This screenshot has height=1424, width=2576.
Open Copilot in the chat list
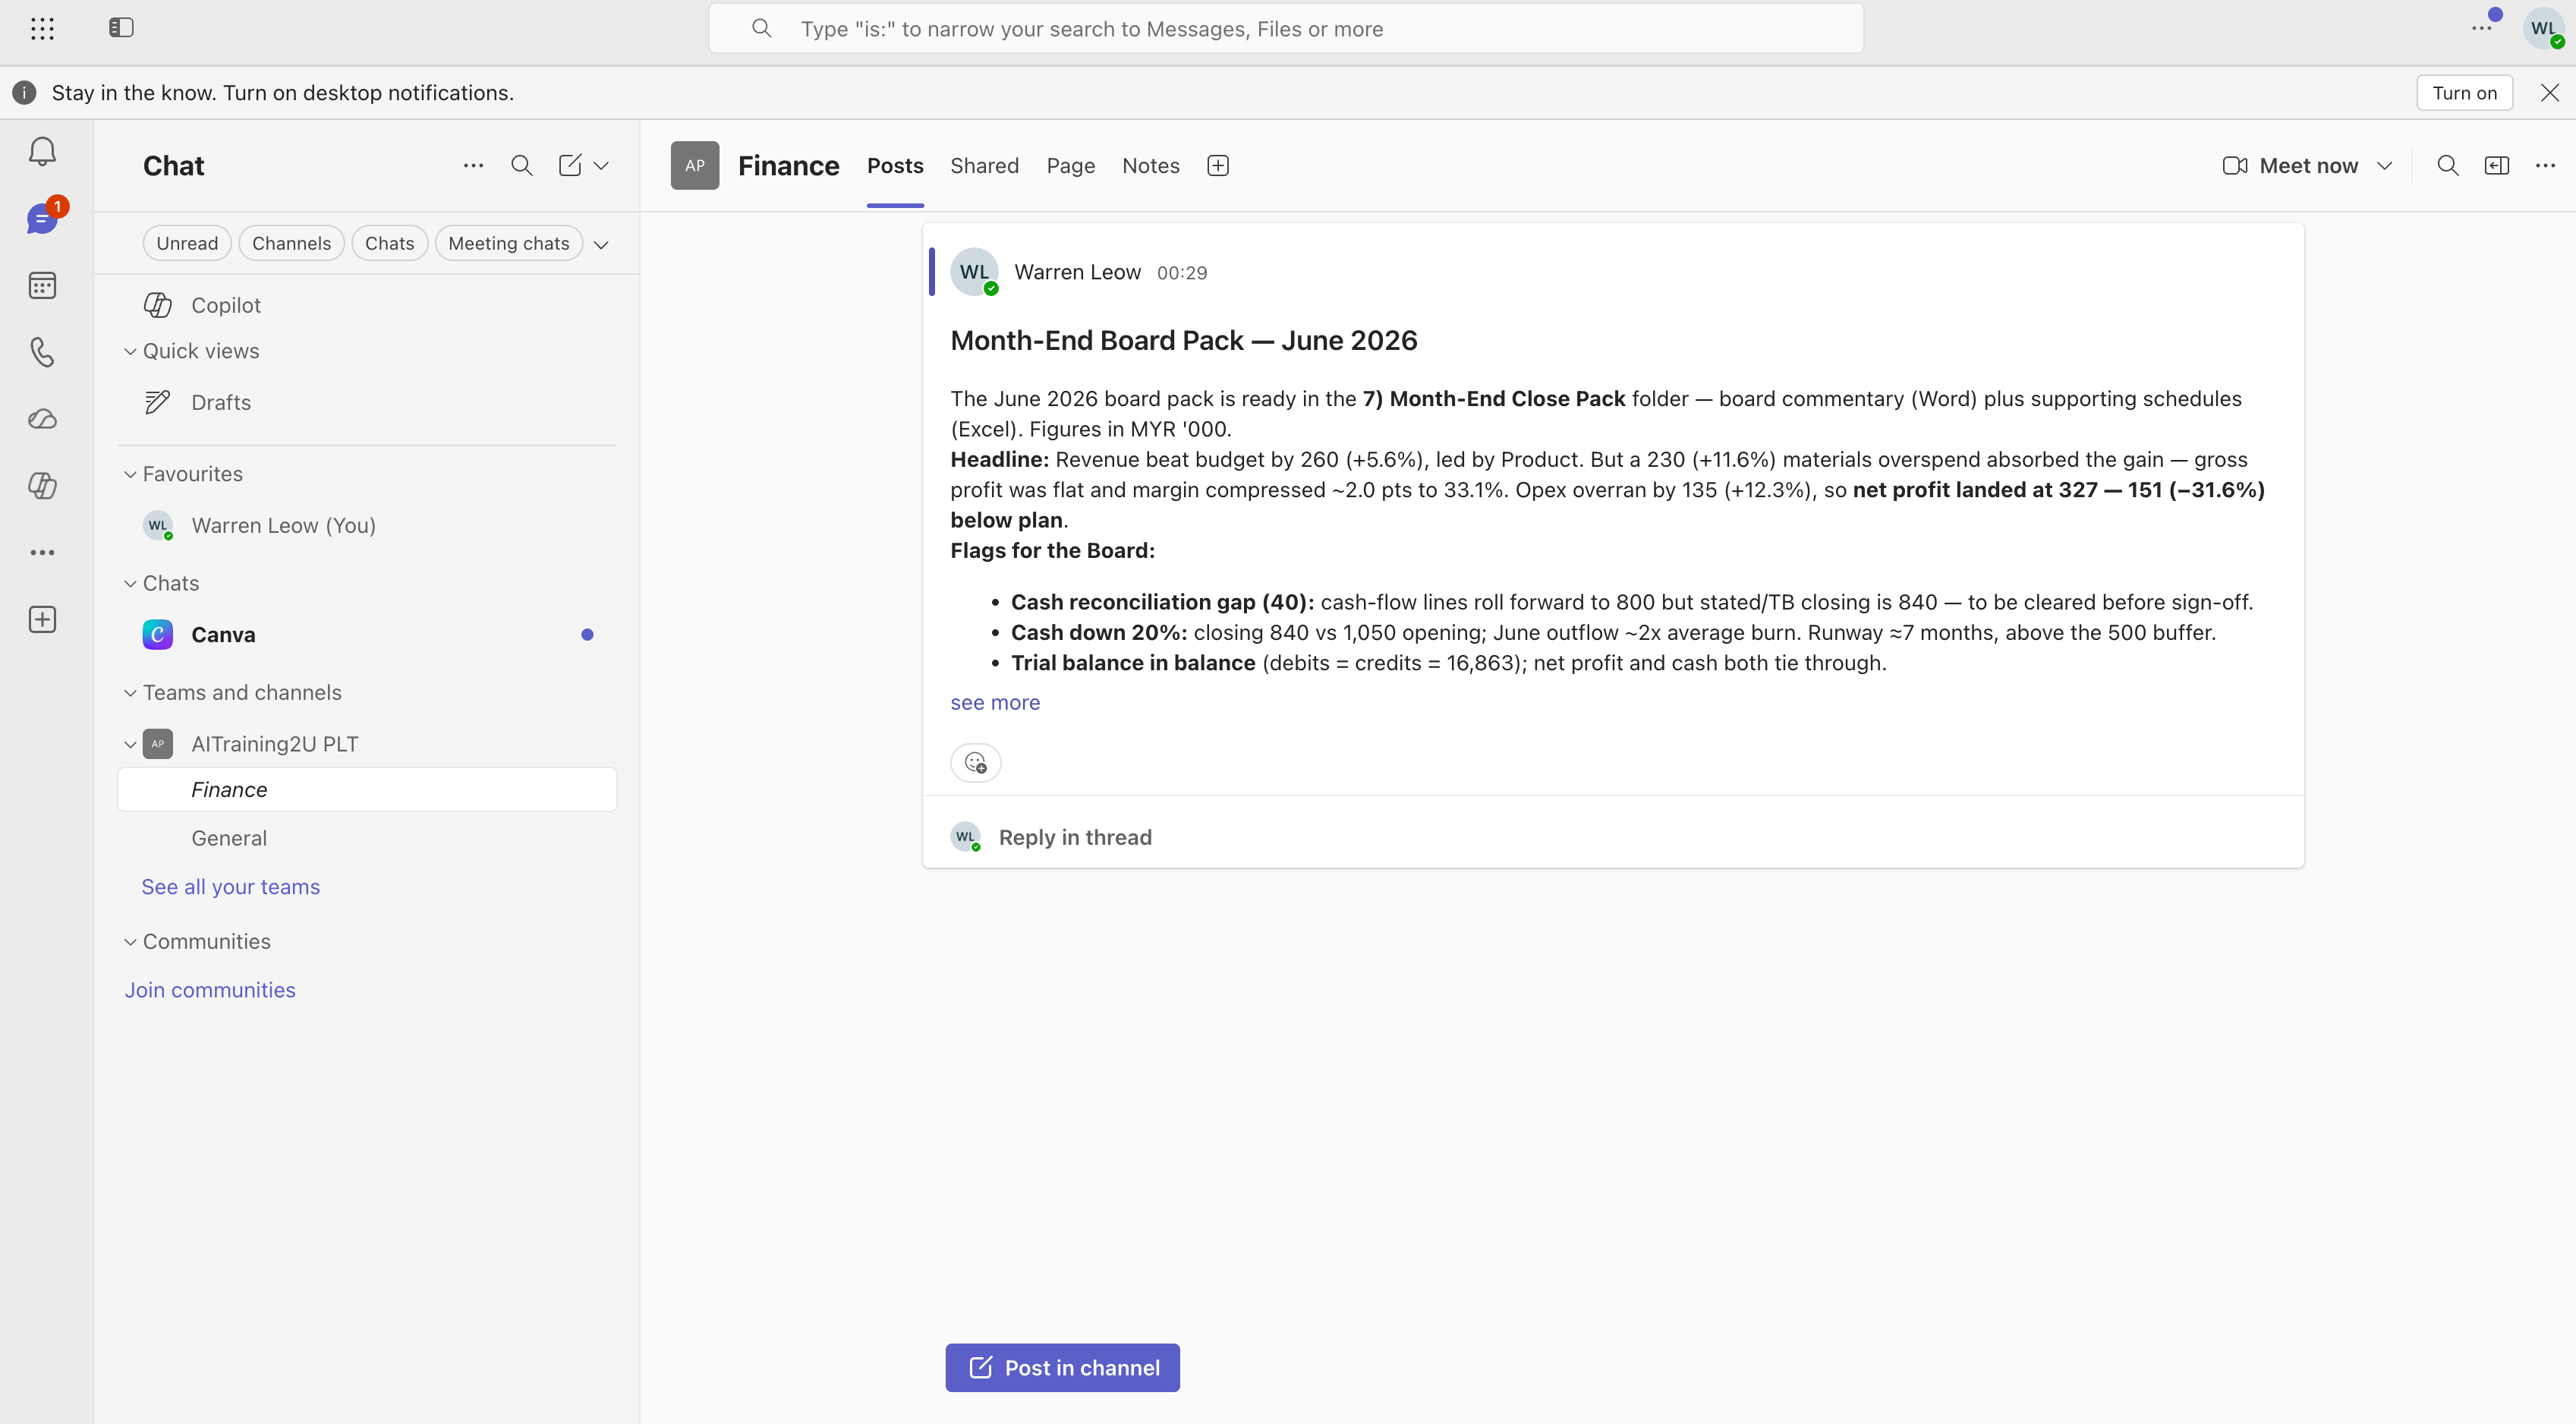(367, 305)
